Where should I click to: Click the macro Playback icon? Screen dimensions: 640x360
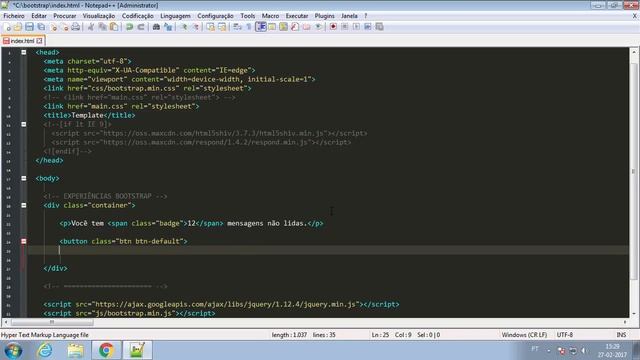(x=356, y=27)
